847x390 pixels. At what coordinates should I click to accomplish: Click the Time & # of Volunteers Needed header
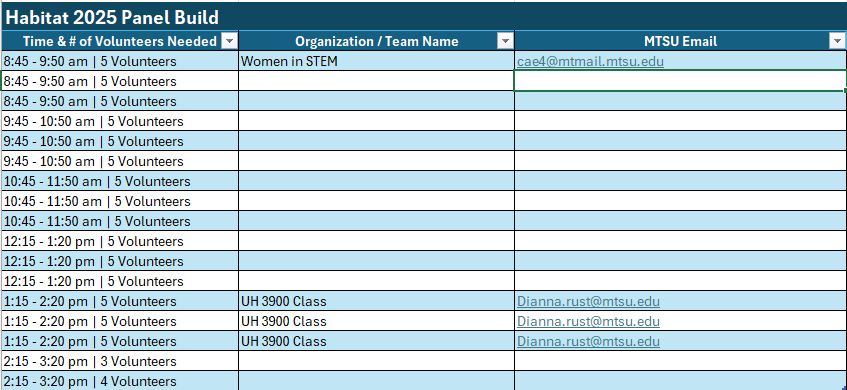119,41
